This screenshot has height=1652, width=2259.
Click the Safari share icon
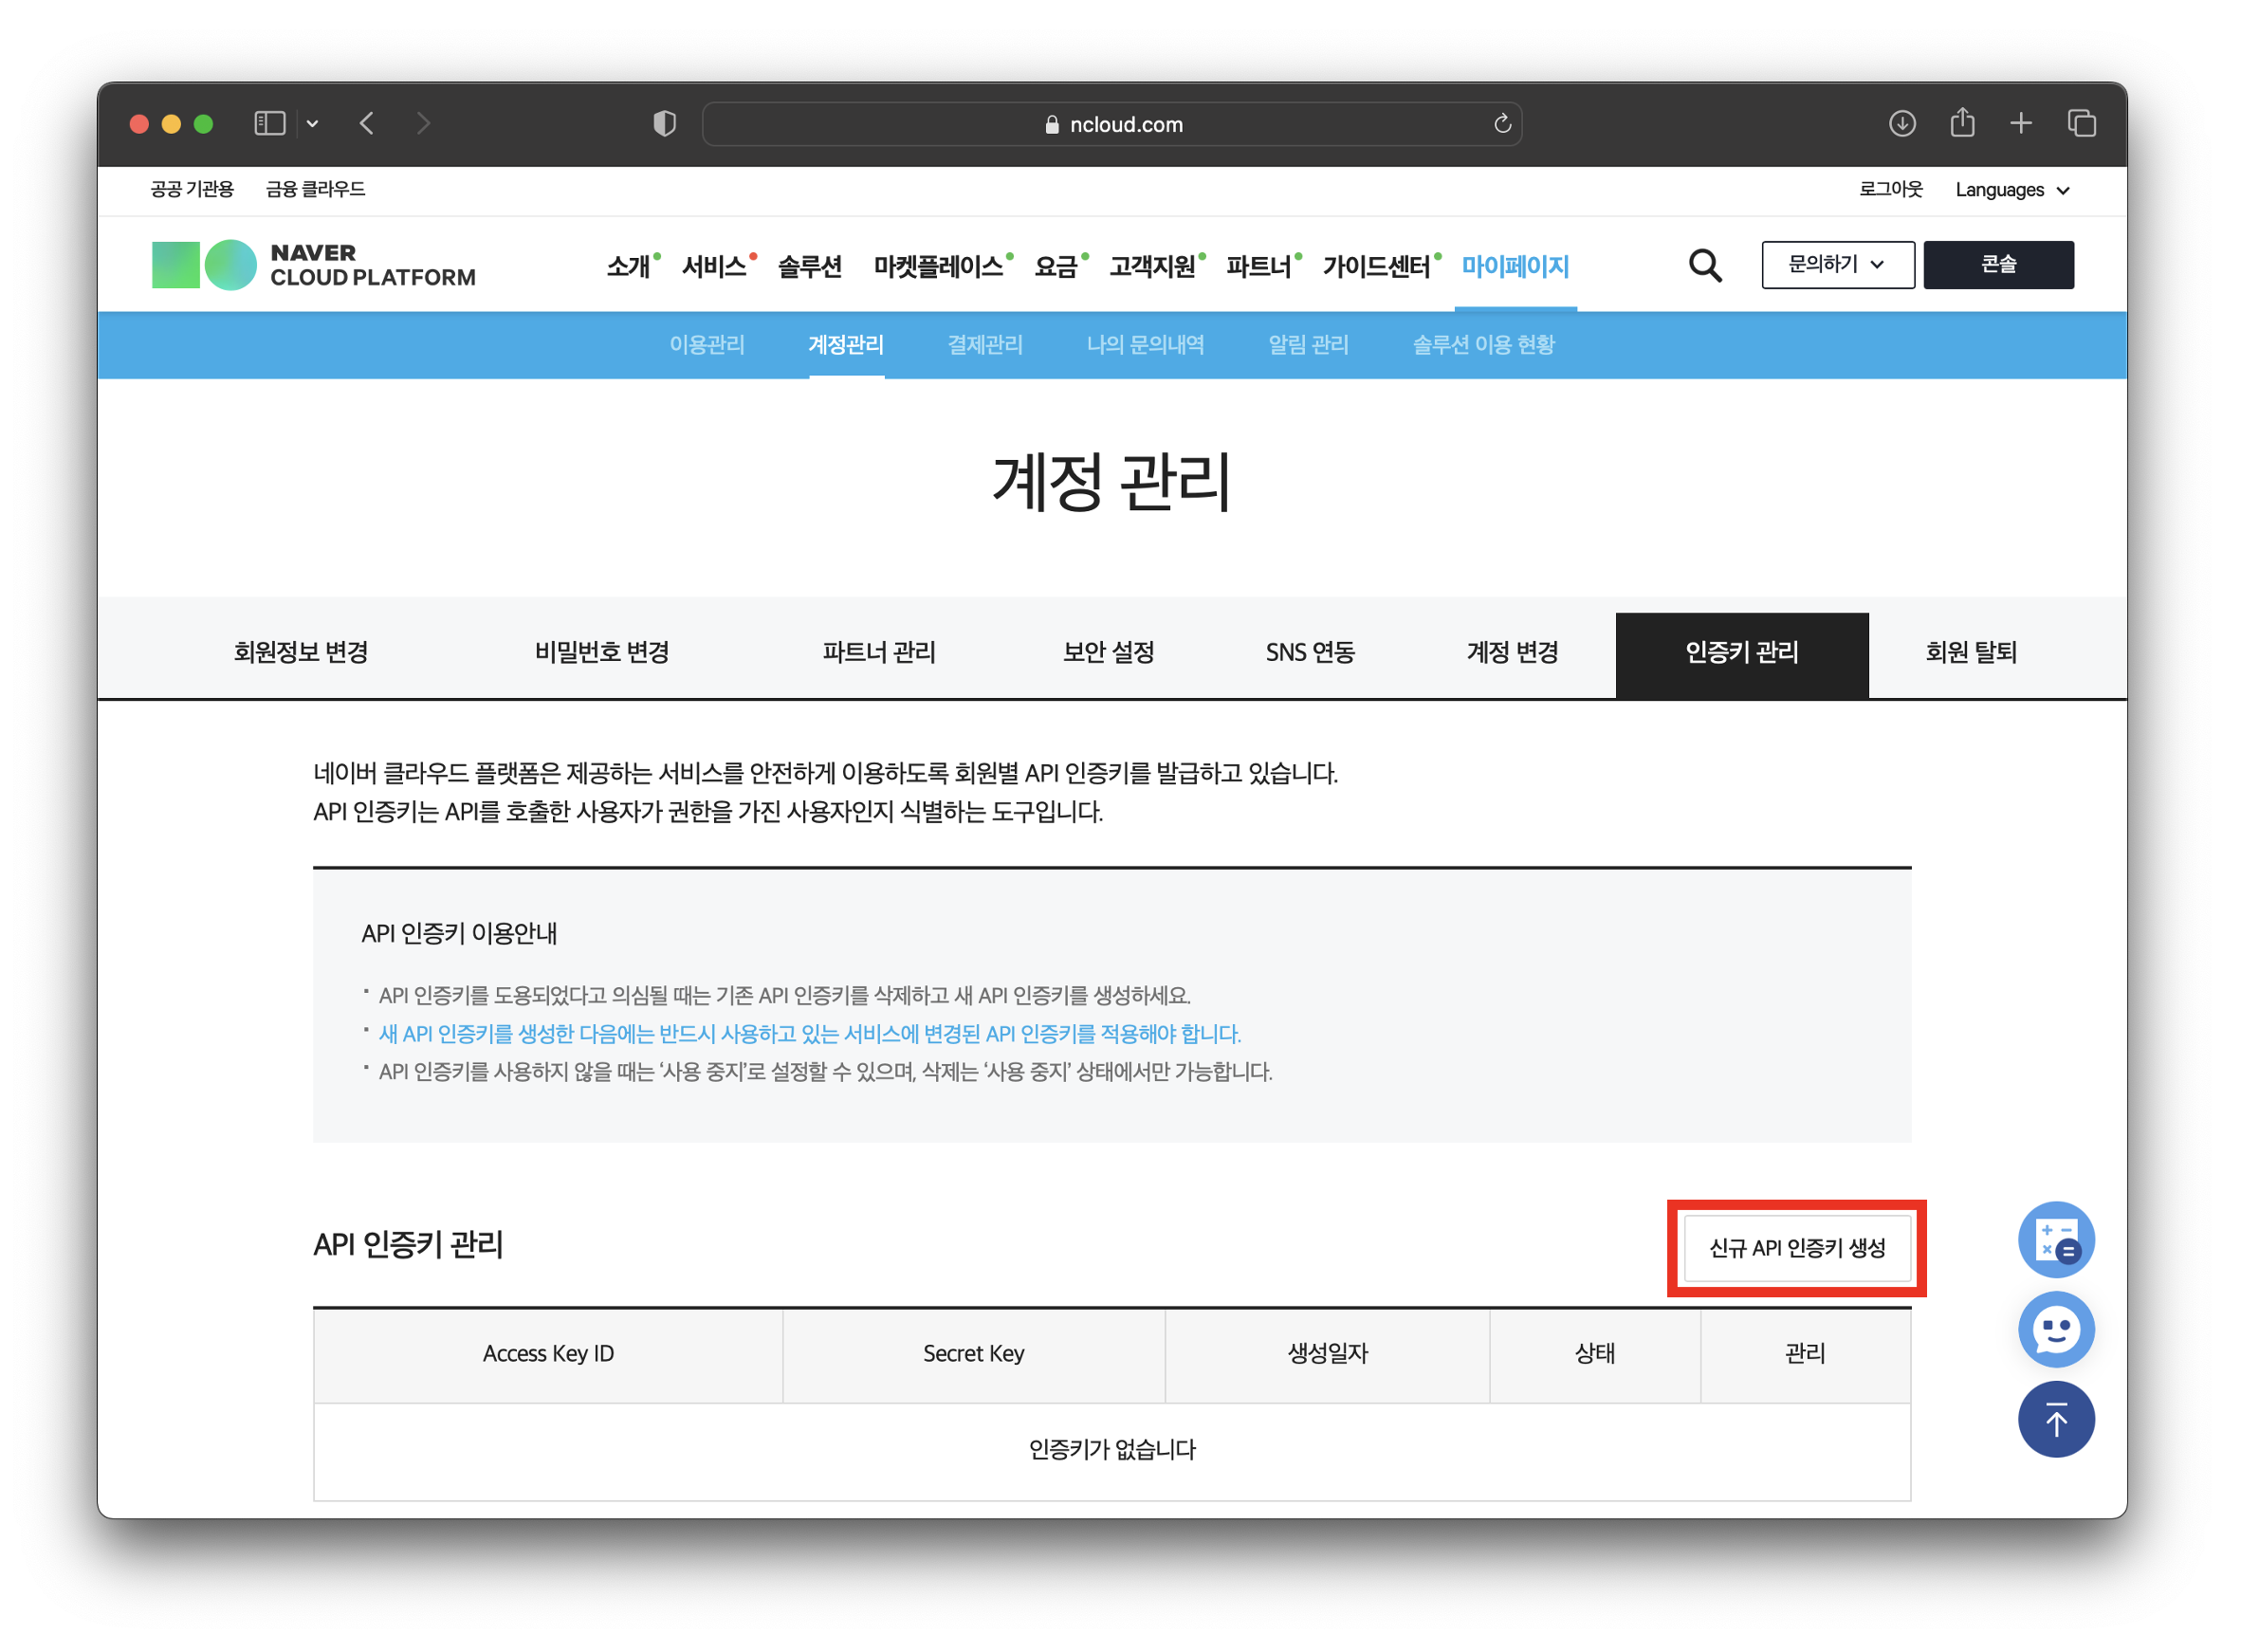[1961, 123]
